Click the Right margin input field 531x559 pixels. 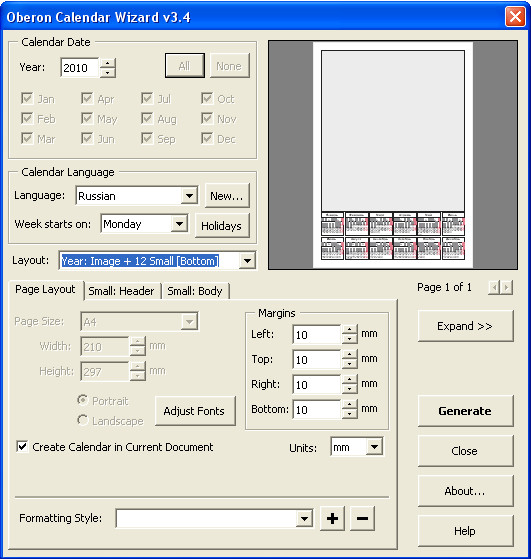(317, 384)
